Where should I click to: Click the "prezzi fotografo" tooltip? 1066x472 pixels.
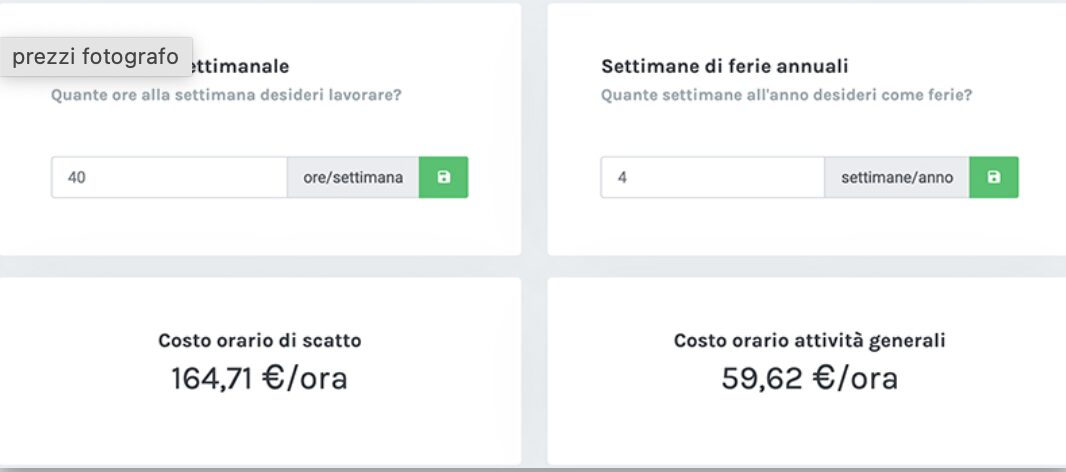[96, 57]
